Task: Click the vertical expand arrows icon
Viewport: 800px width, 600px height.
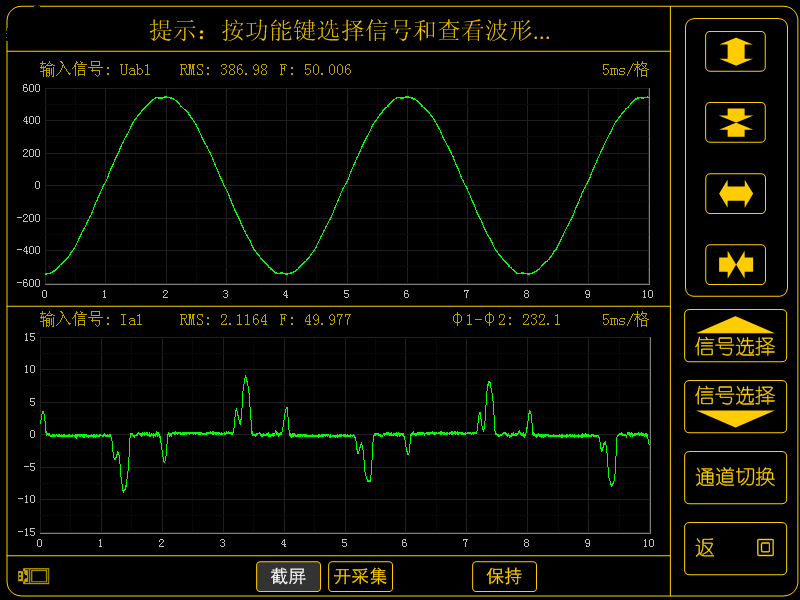Action: tap(735, 50)
